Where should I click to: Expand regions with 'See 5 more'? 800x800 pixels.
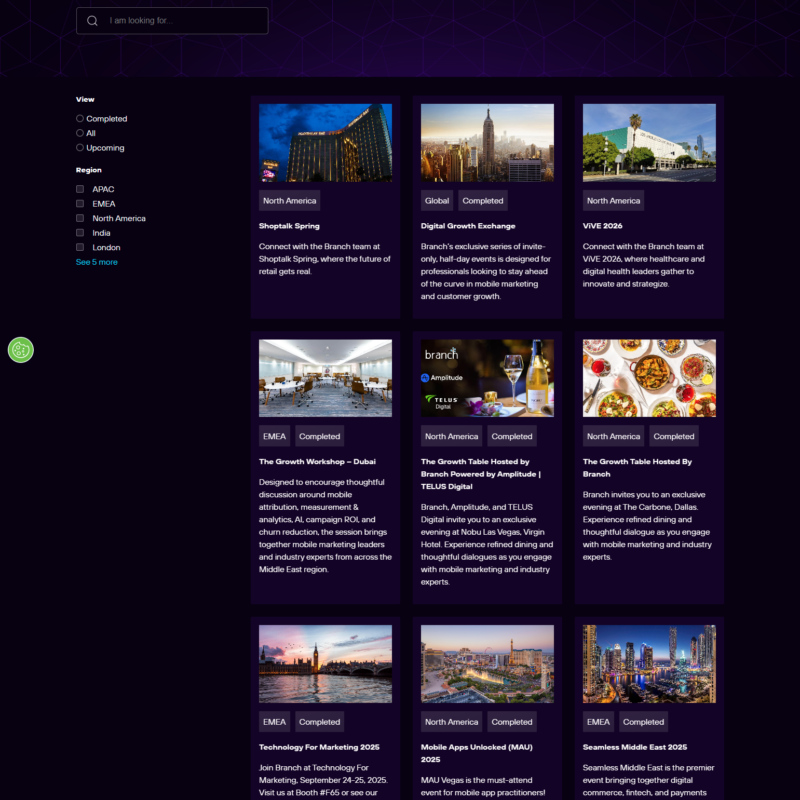(96, 262)
